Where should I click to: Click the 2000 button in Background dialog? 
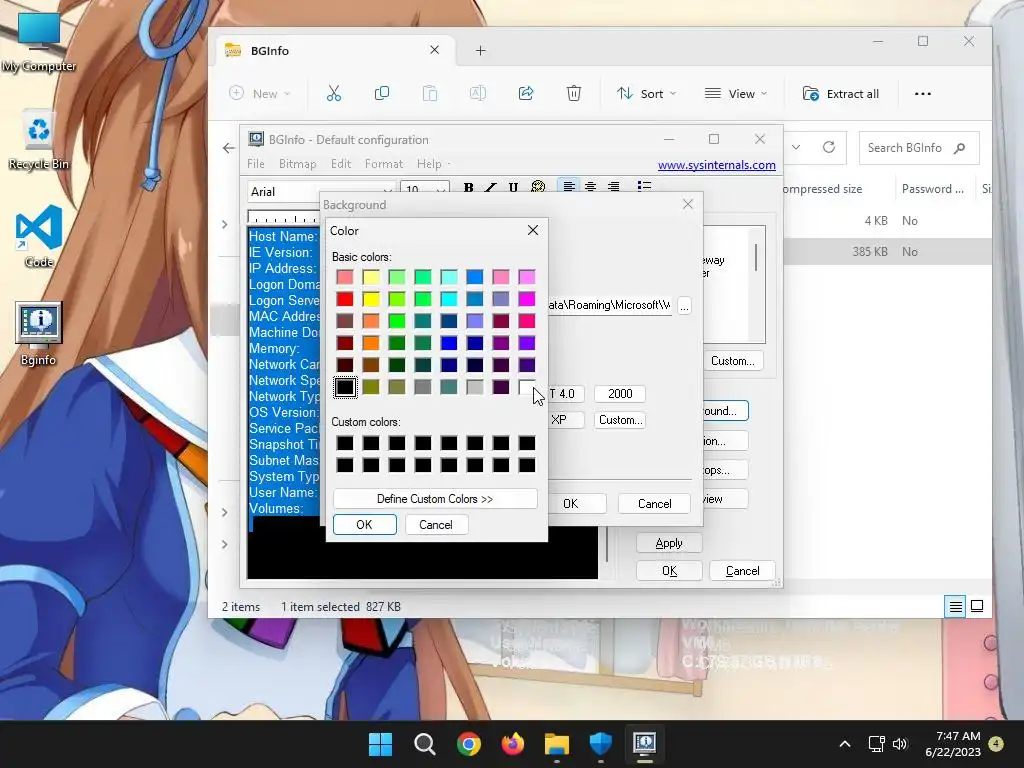[x=620, y=394]
